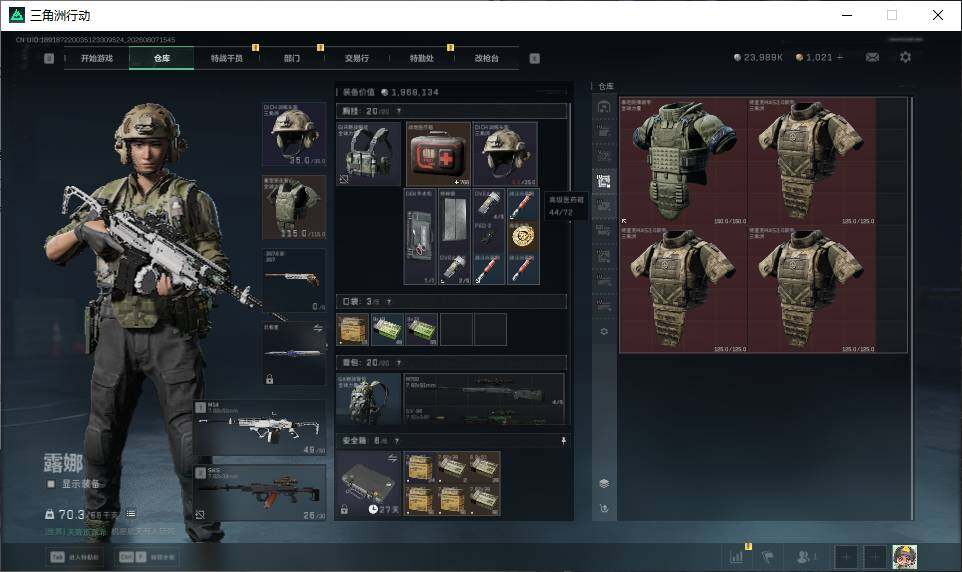Click the chest rig item in 胸挂
The image size is (962, 572).
(x=368, y=154)
